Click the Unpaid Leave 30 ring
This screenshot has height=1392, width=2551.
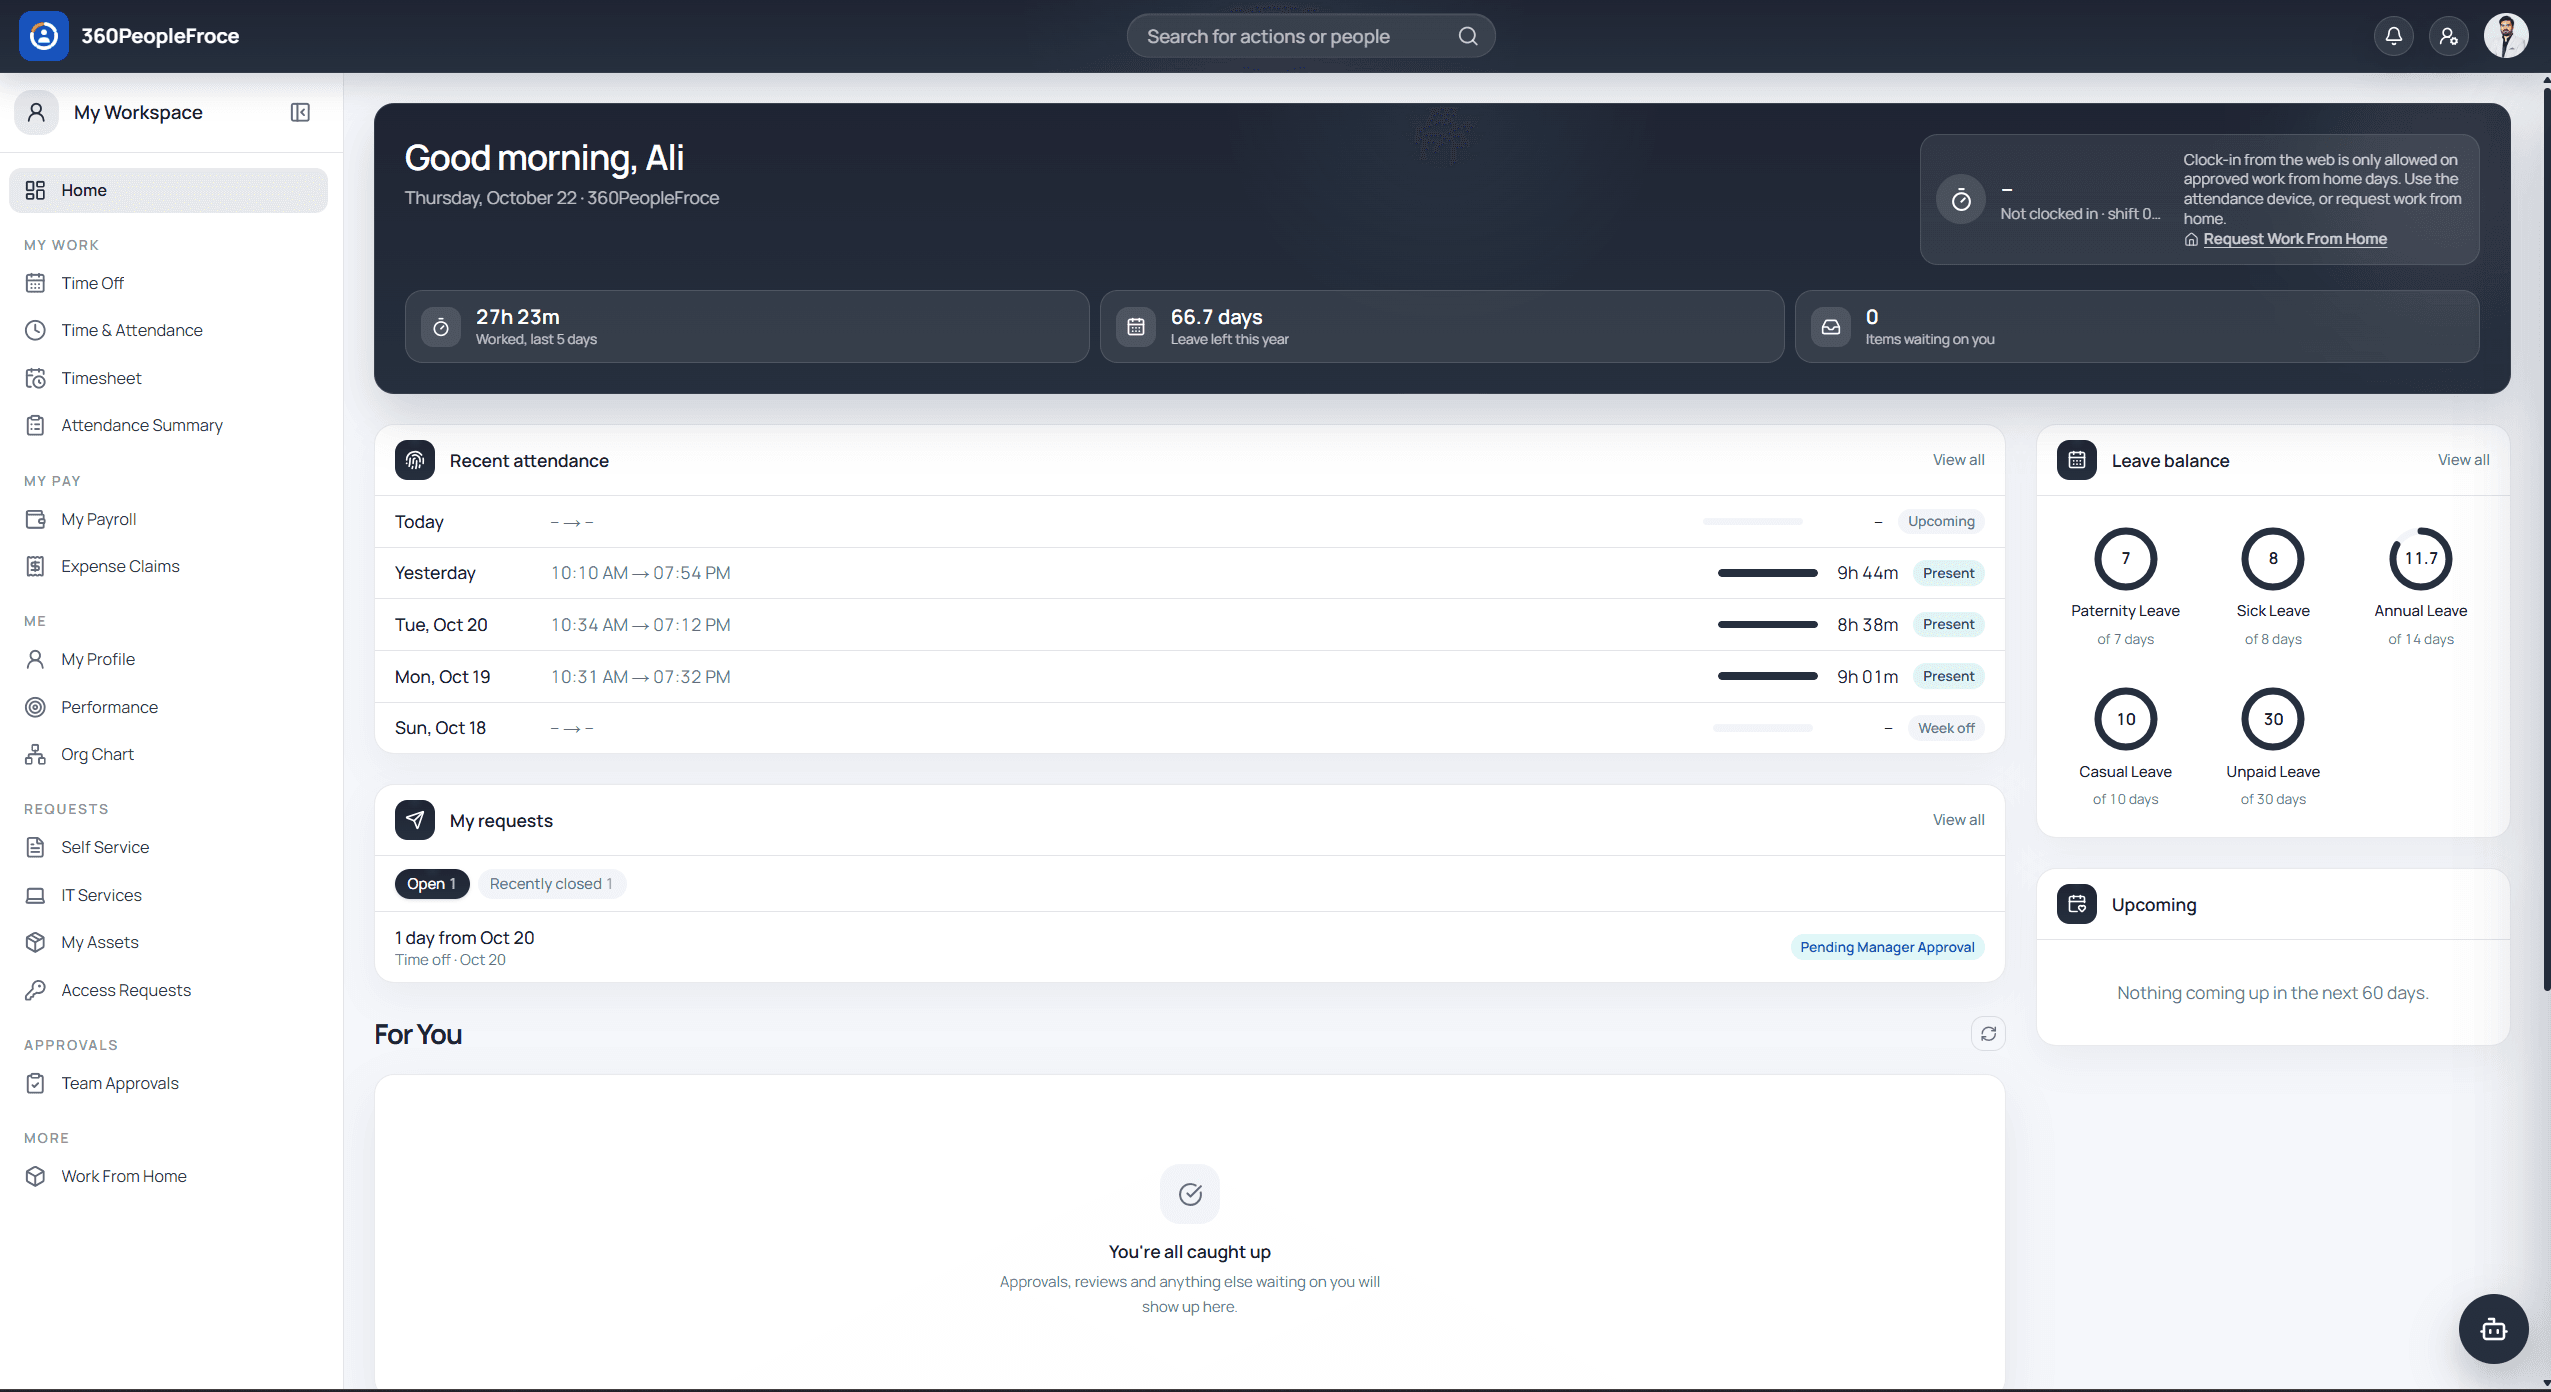[2272, 719]
